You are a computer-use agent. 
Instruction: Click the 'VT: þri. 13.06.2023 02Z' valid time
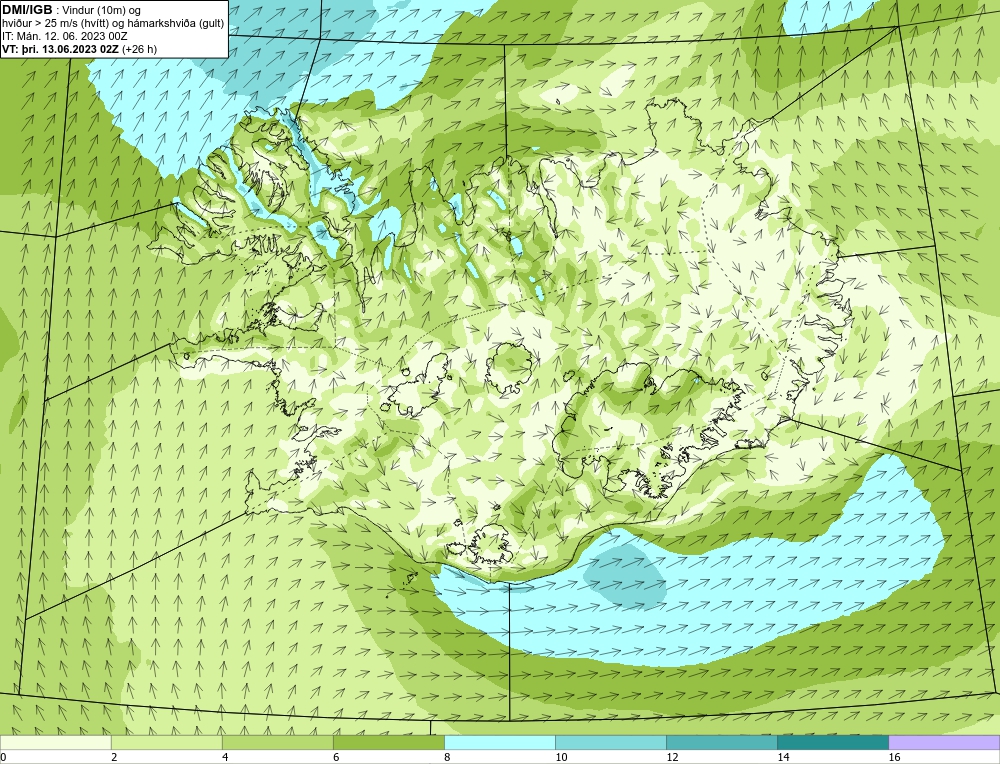[61, 49]
